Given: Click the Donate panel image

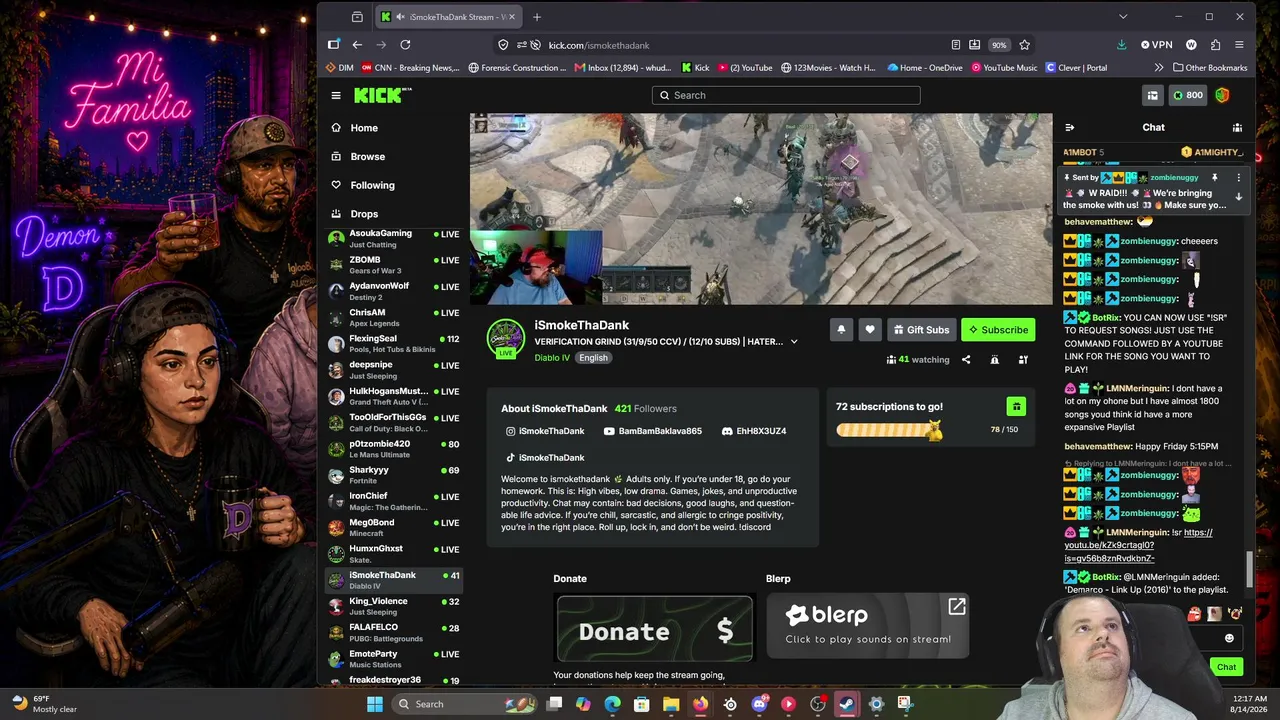Looking at the screenshot, I should 655,629.
